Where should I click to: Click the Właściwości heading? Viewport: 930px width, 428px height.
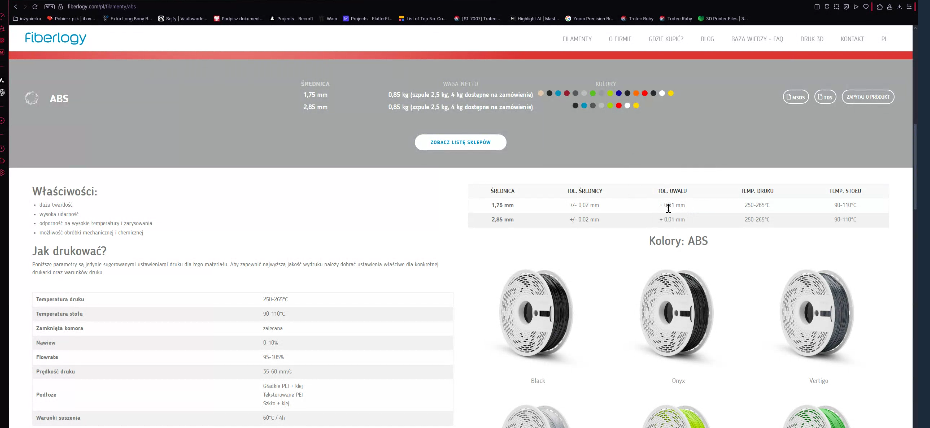coord(65,191)
